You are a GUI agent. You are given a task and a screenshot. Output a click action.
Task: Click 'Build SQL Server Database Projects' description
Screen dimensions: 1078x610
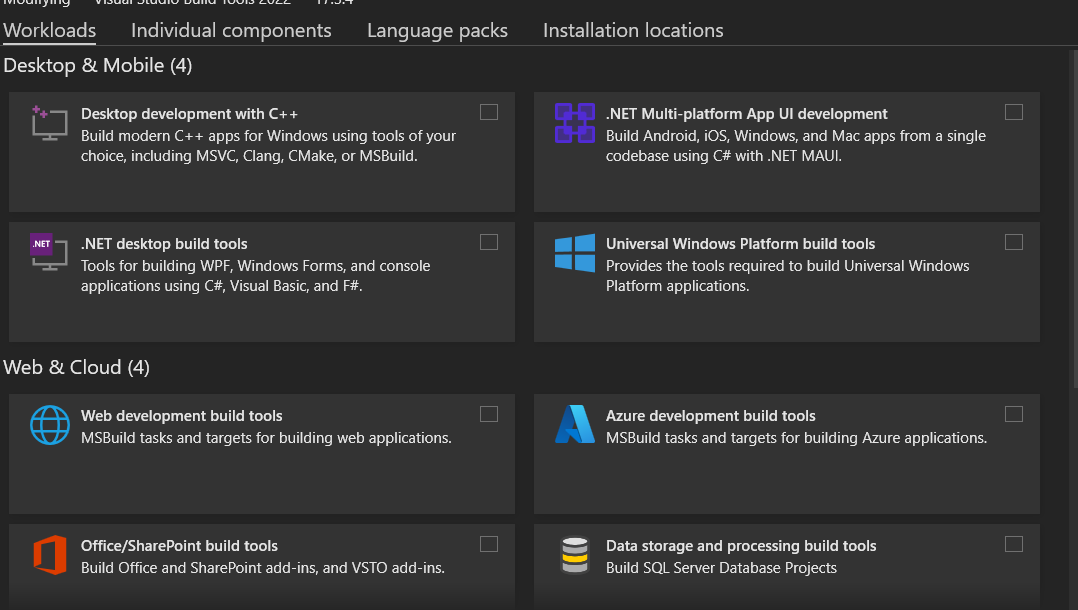tap(721, 567)
